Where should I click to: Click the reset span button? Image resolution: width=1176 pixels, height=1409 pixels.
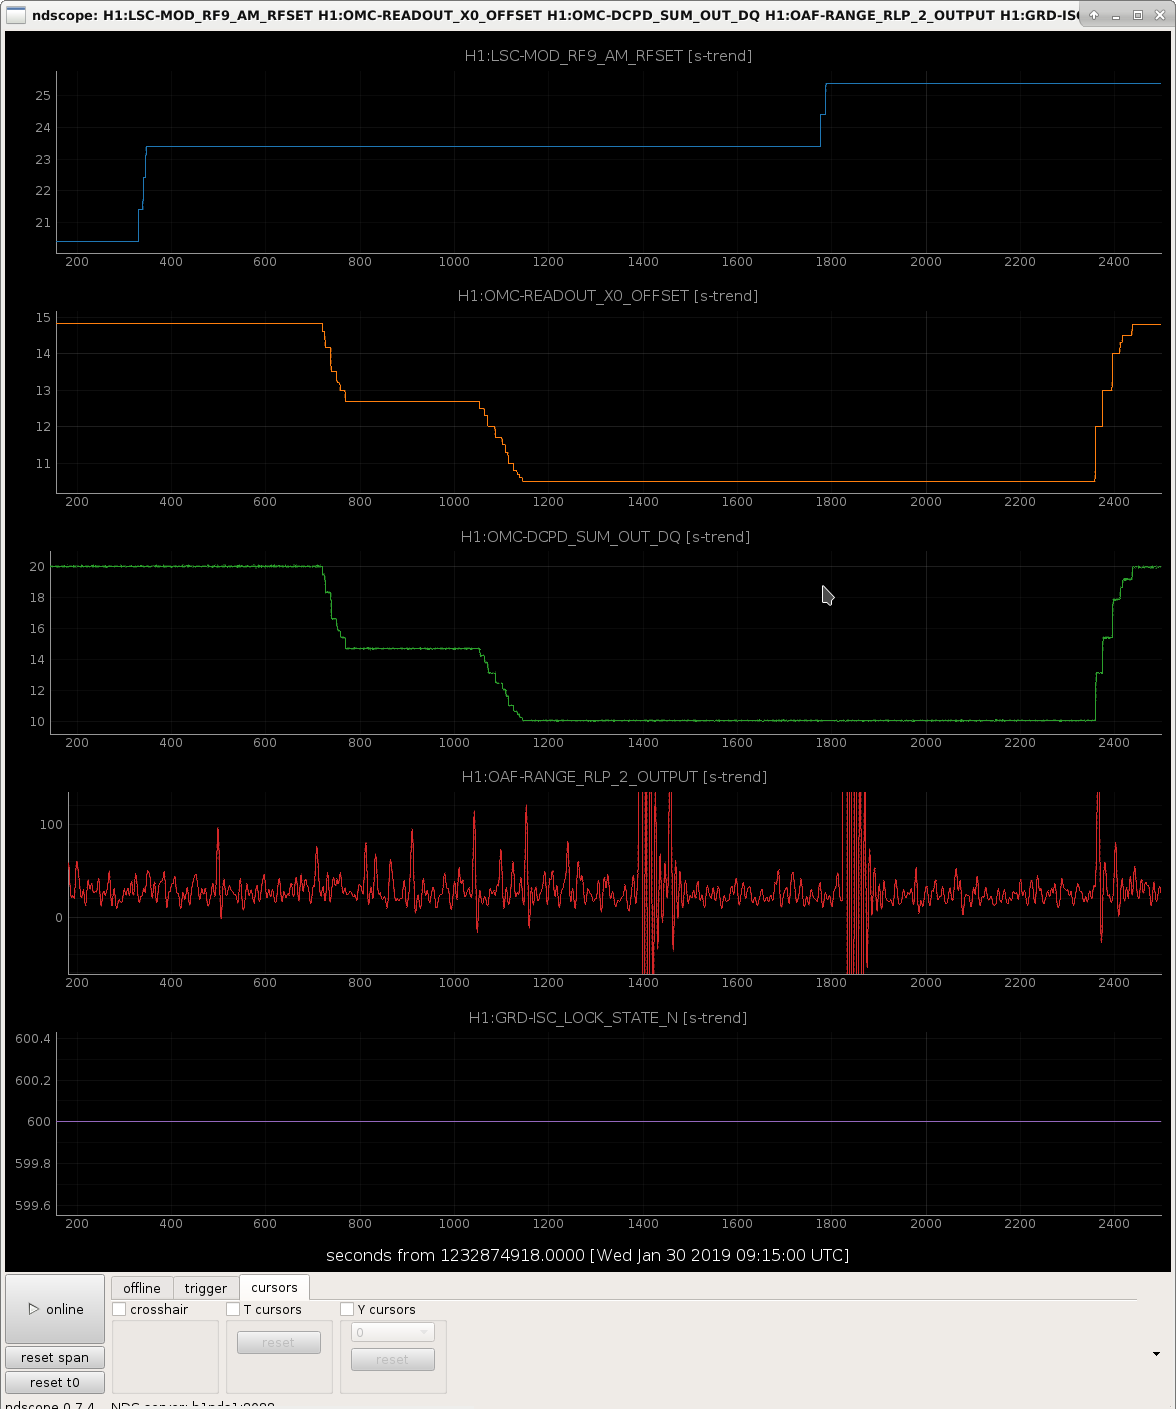tap(55, 1357)
